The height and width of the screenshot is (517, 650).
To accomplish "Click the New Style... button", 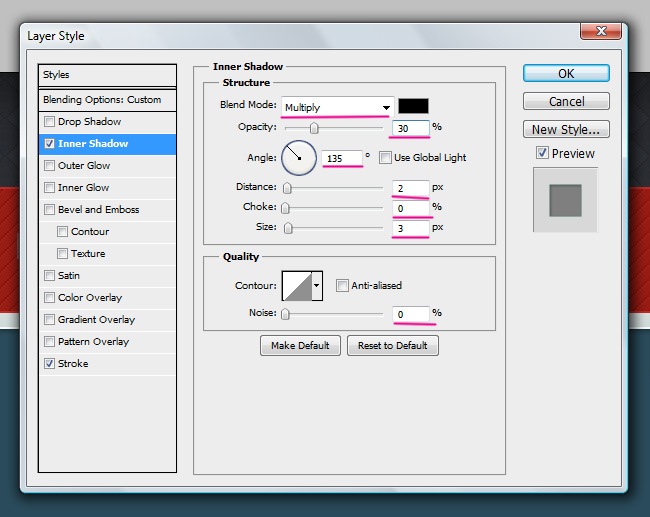I will click(566, 129).
